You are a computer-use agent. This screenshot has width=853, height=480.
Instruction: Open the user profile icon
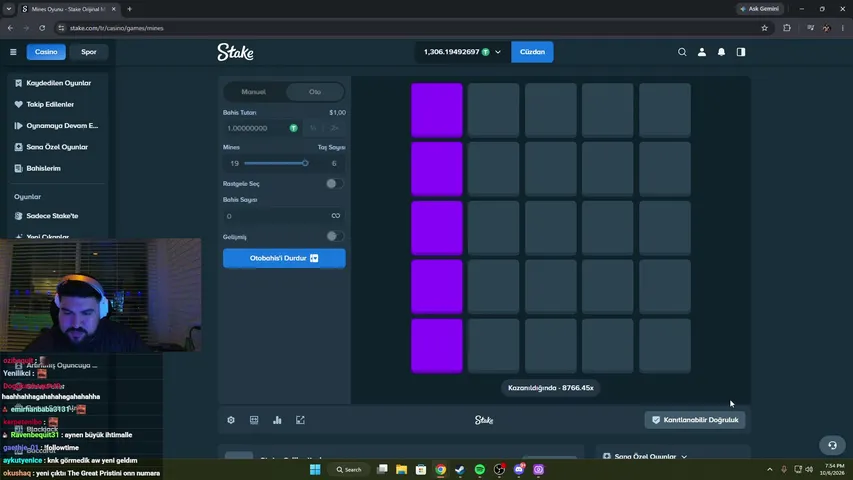point(702,52)
